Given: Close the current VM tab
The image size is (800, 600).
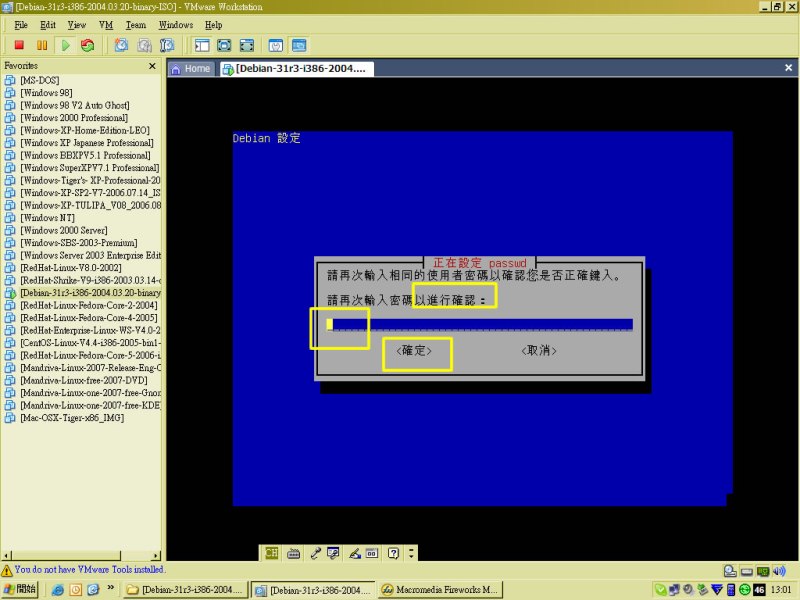Looking at the screenshot, I should tap(788, 67).
